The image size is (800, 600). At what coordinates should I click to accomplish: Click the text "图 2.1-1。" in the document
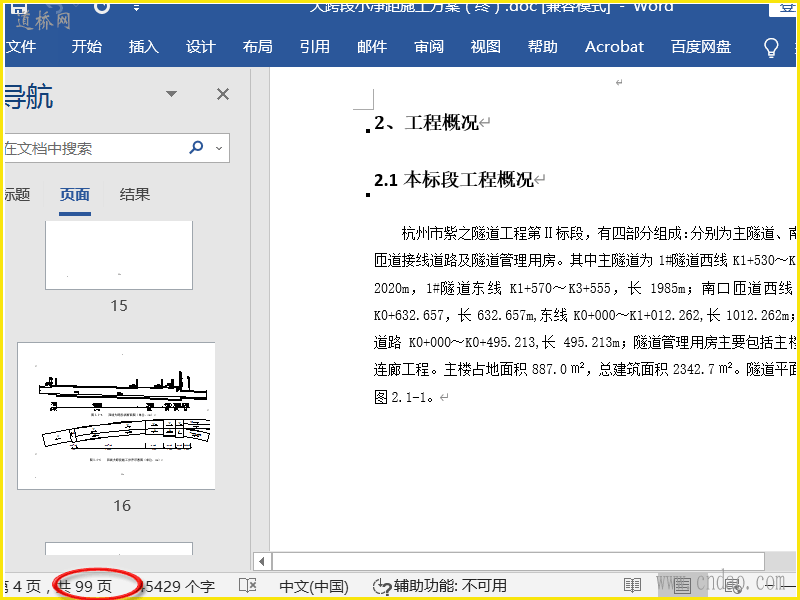404,397
